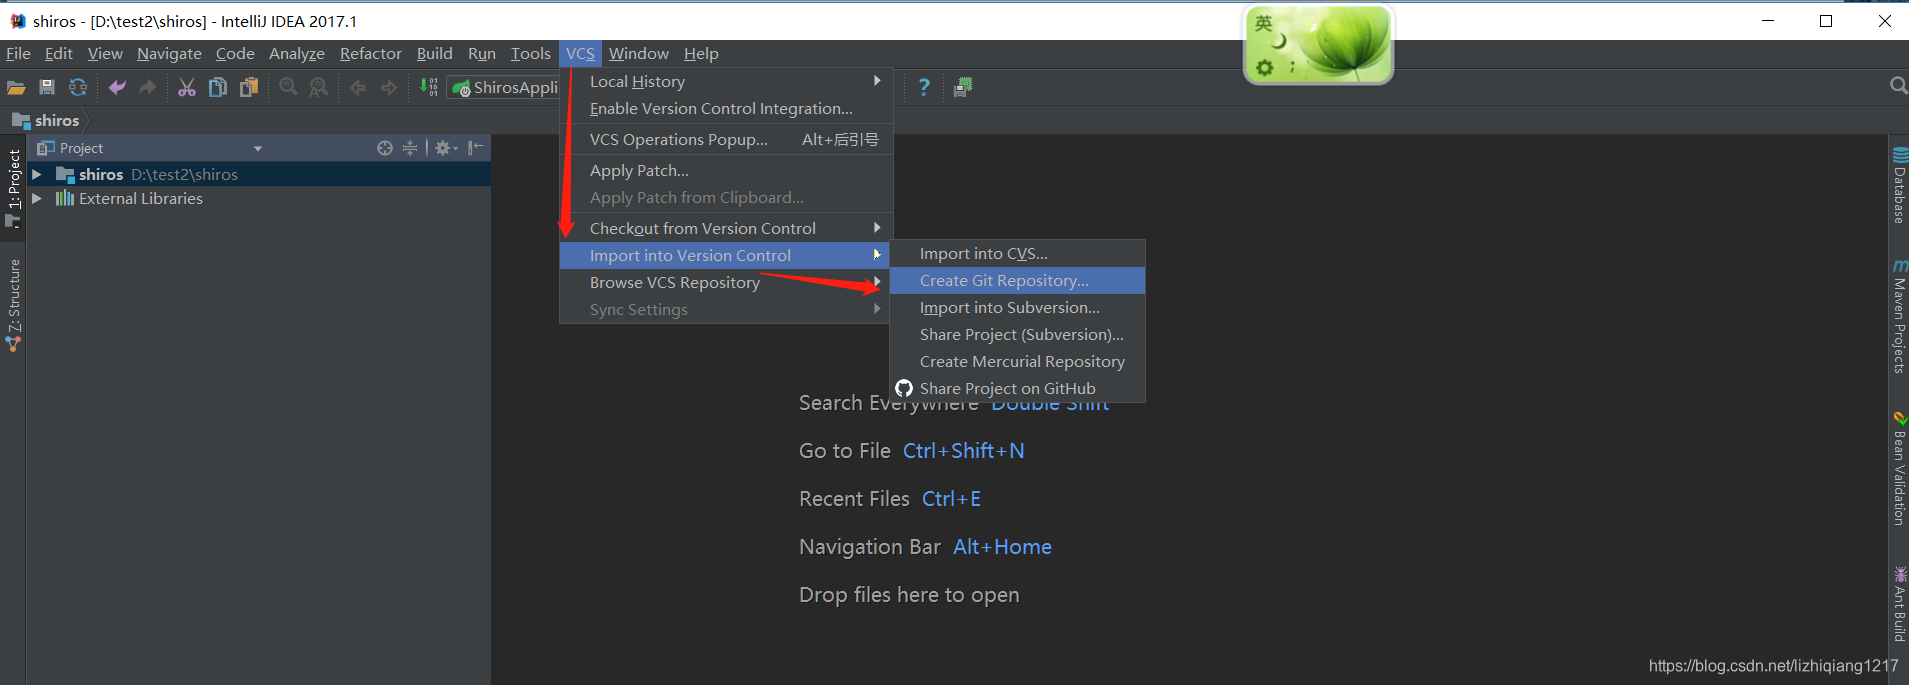Open Project panel gear settings
Viewport: 1909px width, 685px height.
[x=446, y=148]
